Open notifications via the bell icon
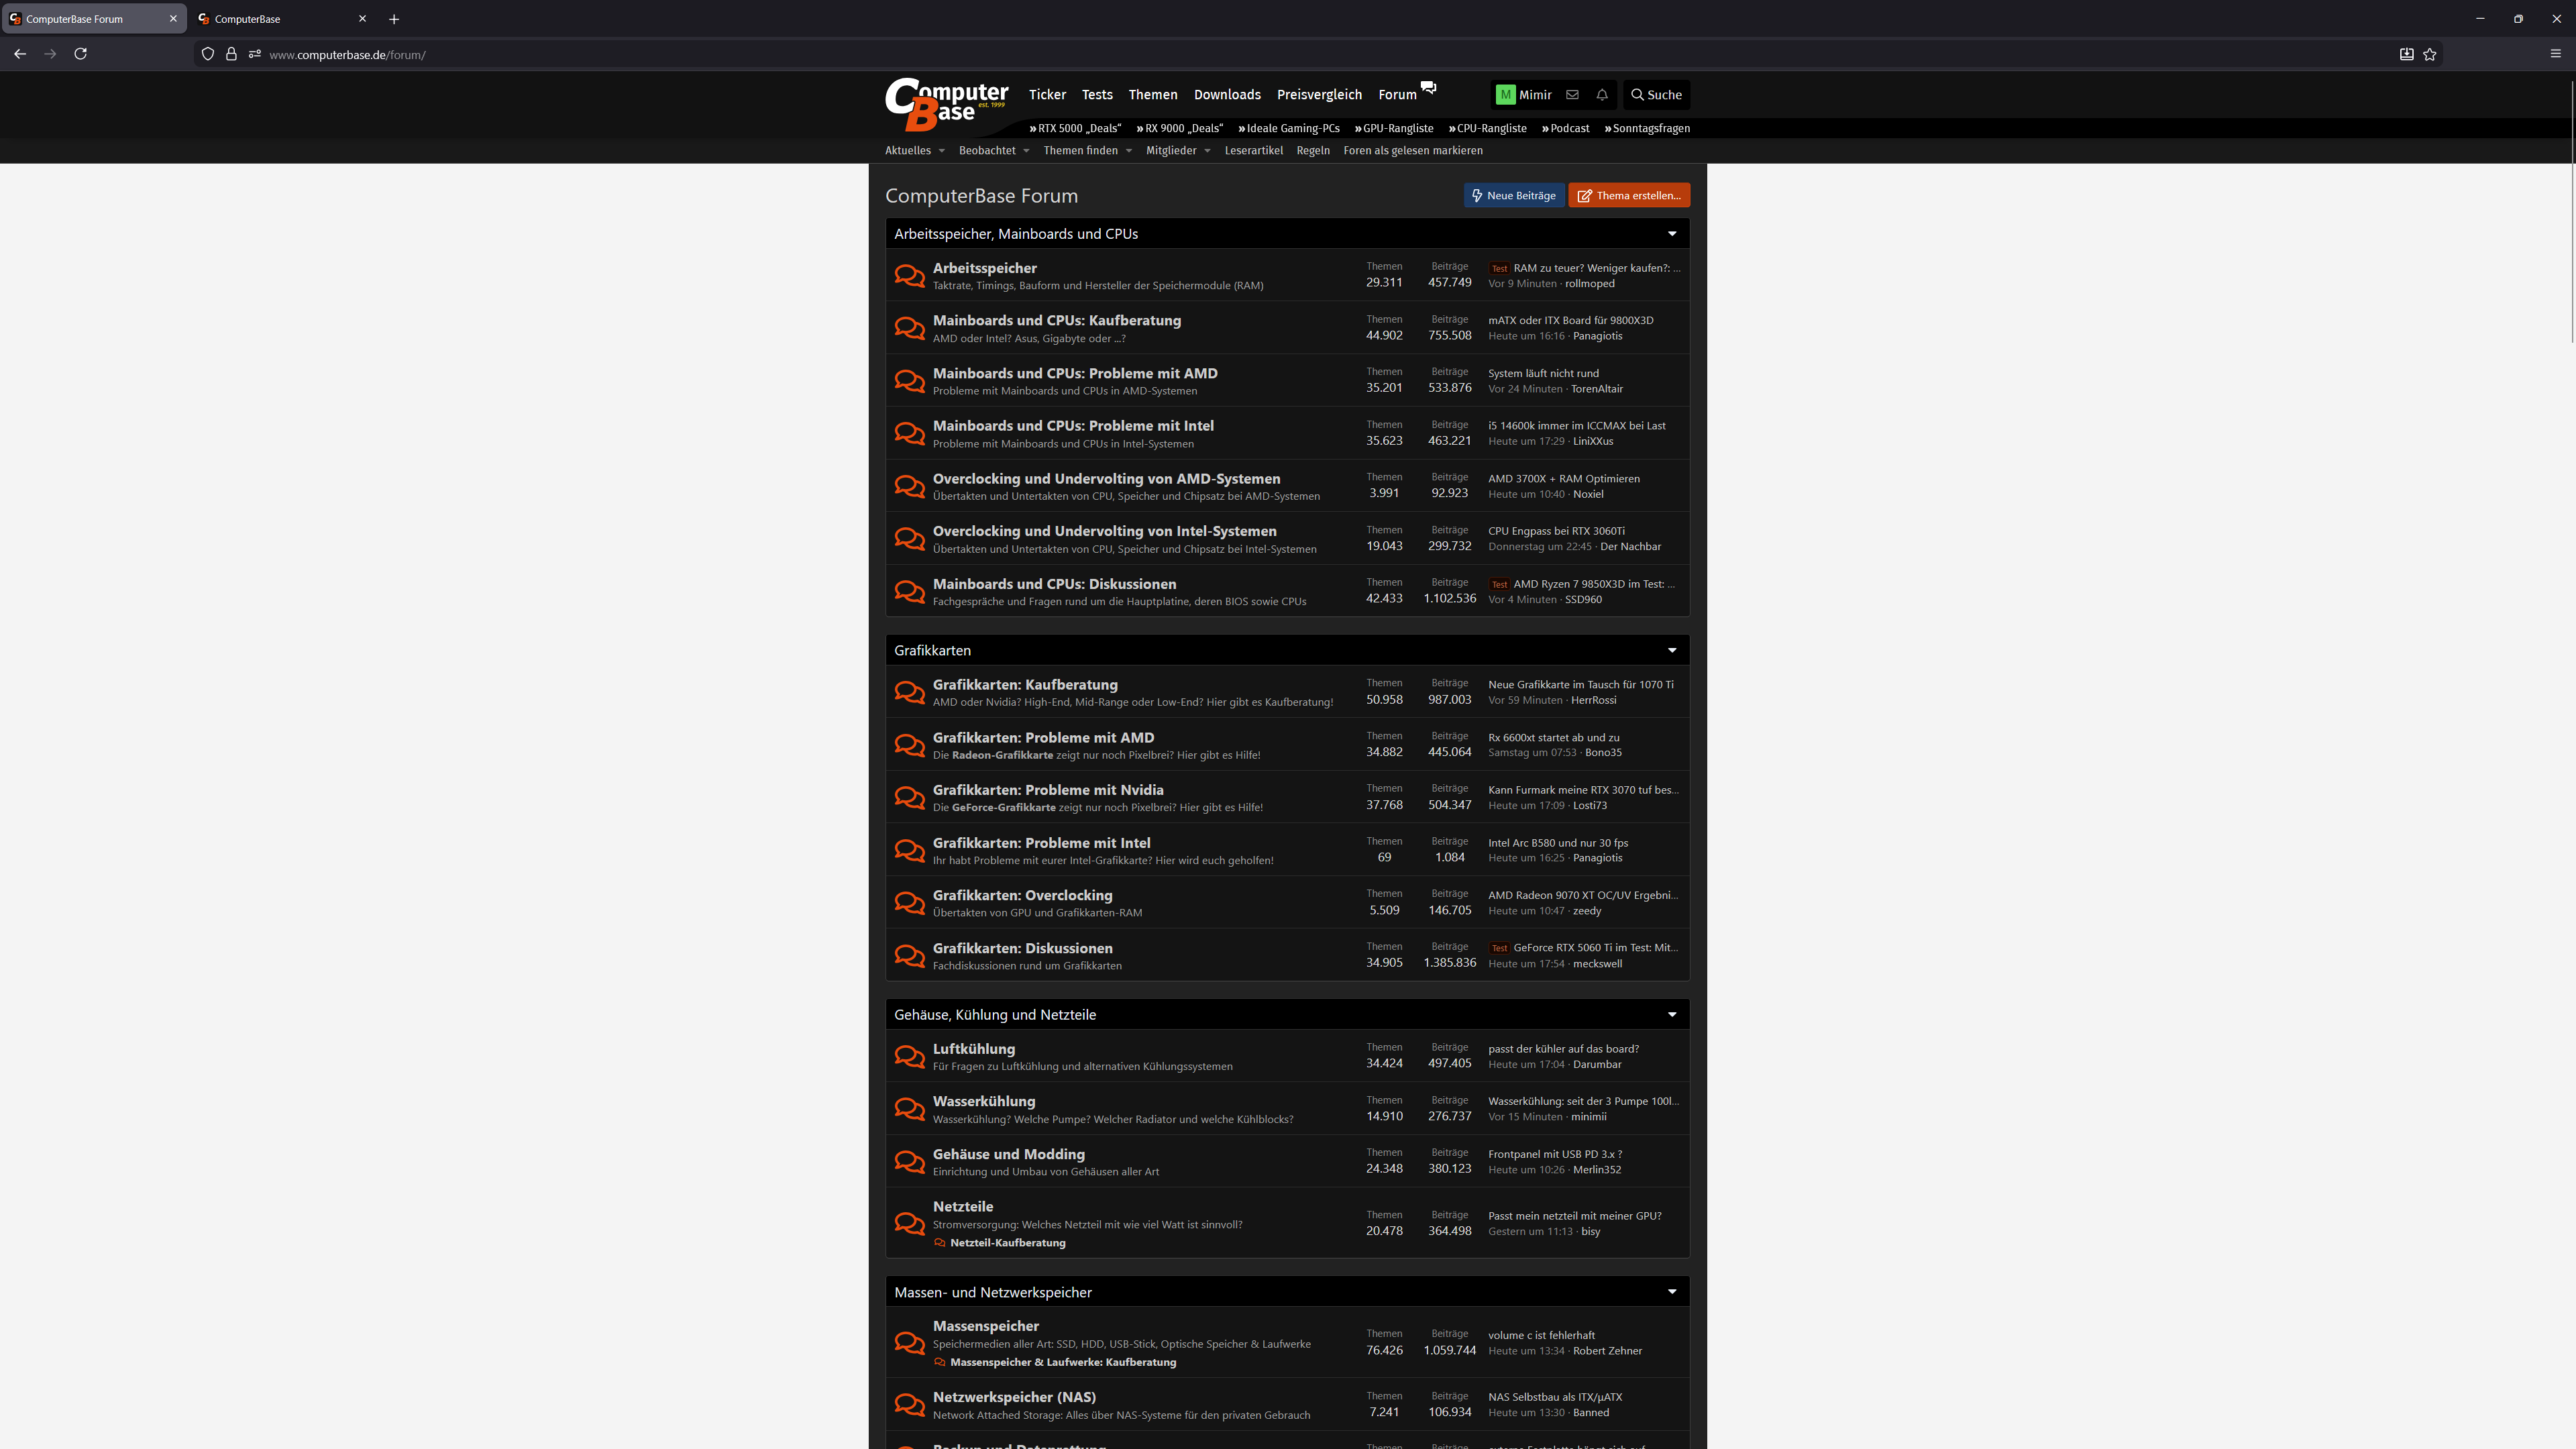 click(x=1601, y=94)
